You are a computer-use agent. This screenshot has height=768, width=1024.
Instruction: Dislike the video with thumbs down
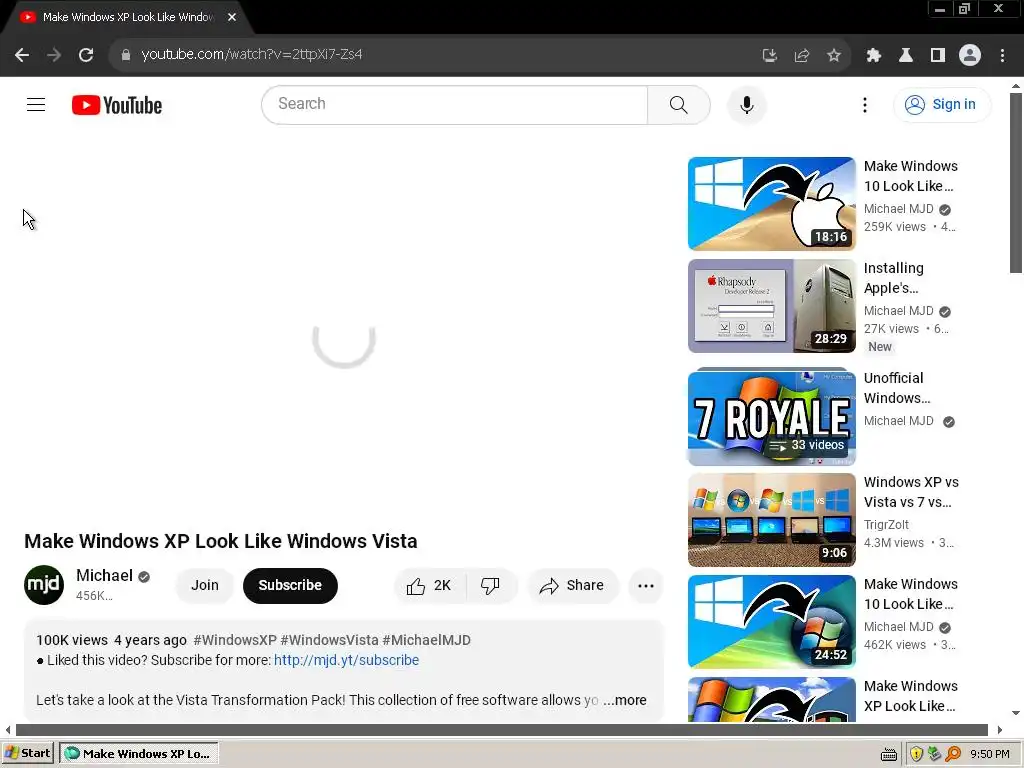[490, 585]
